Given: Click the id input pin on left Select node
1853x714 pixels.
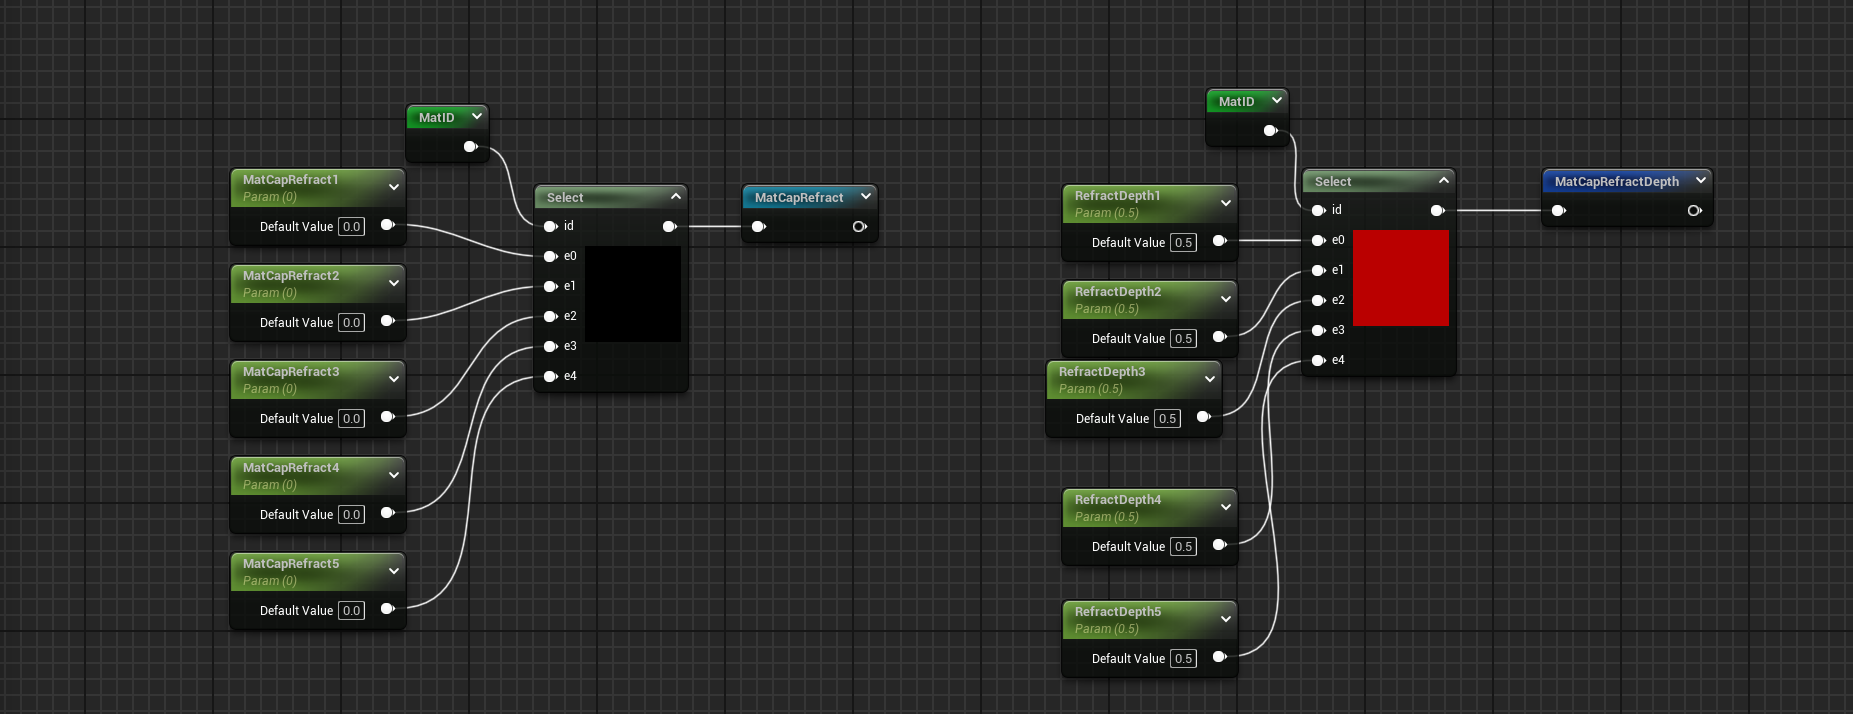Looking at the screenshot, I should point(550,227).
